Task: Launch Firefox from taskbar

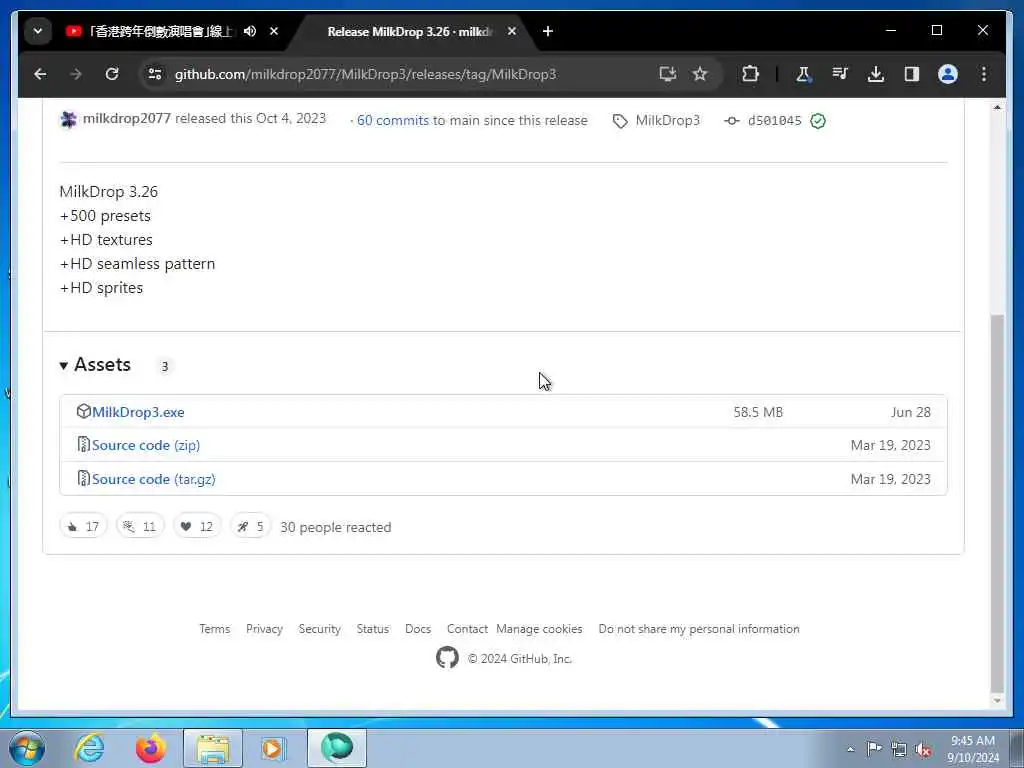Action: (150, 748)
